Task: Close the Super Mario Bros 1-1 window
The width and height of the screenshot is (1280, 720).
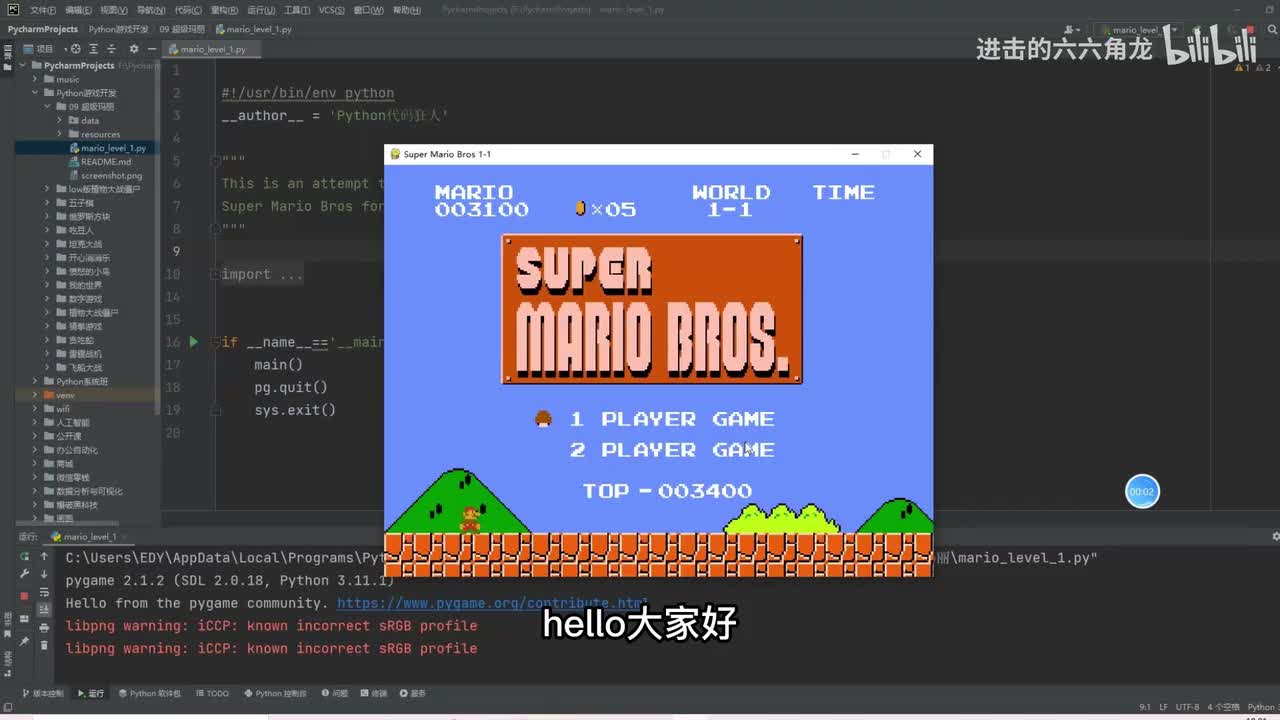Action: (x=917, y=154)
